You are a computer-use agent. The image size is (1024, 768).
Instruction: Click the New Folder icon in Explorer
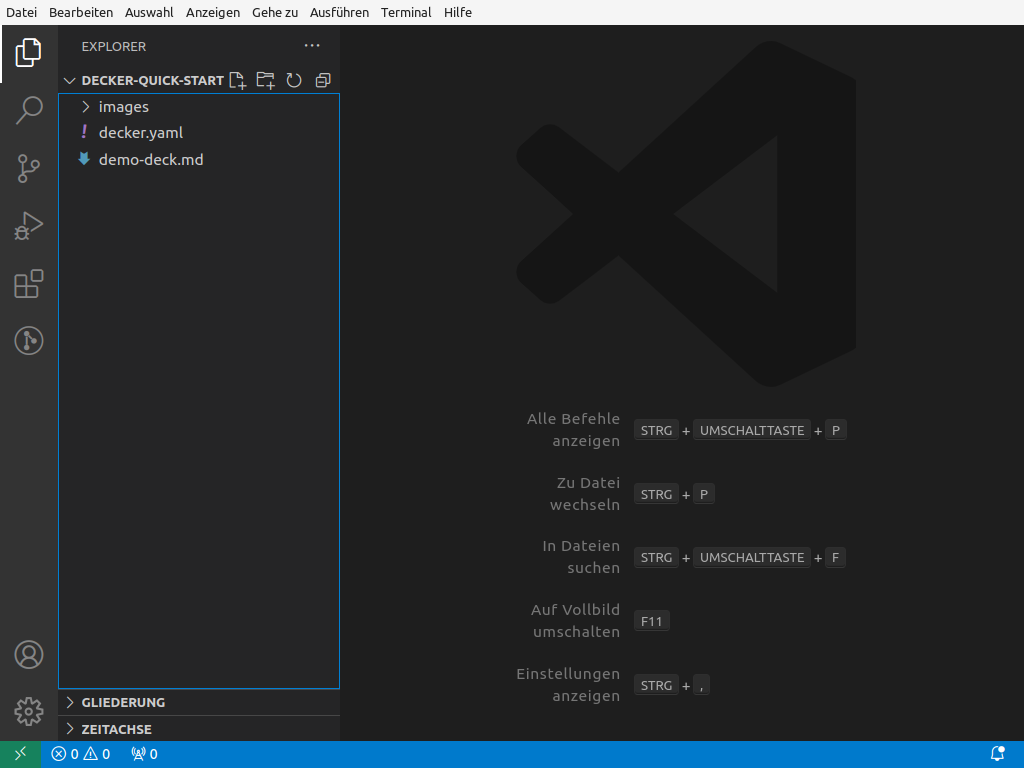pos(265,80)
